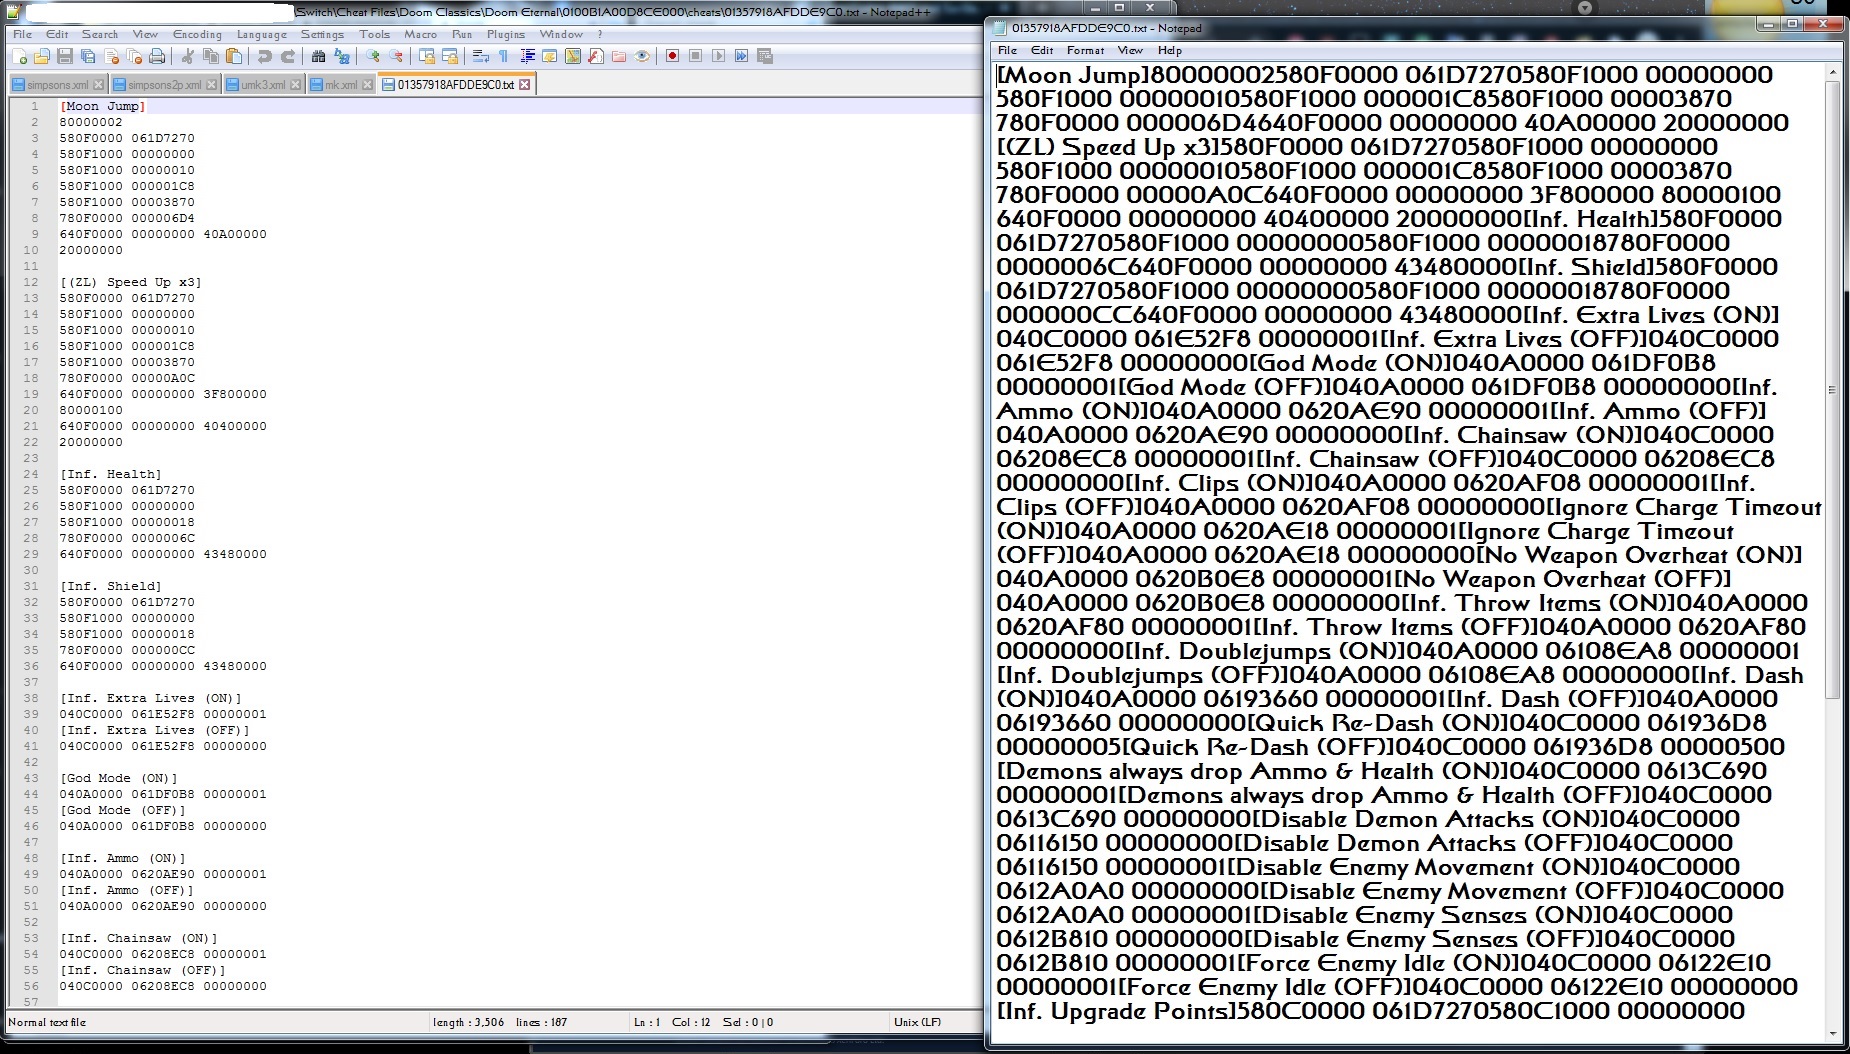Click the 'Unix (LF)' status bar entry
1850x1054 pixels.
[917, 1022]
